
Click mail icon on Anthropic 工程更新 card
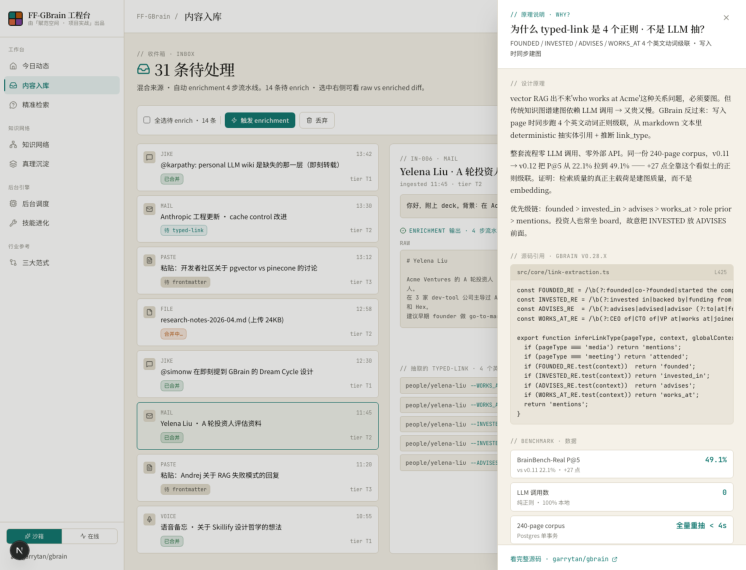pos(149,209)
